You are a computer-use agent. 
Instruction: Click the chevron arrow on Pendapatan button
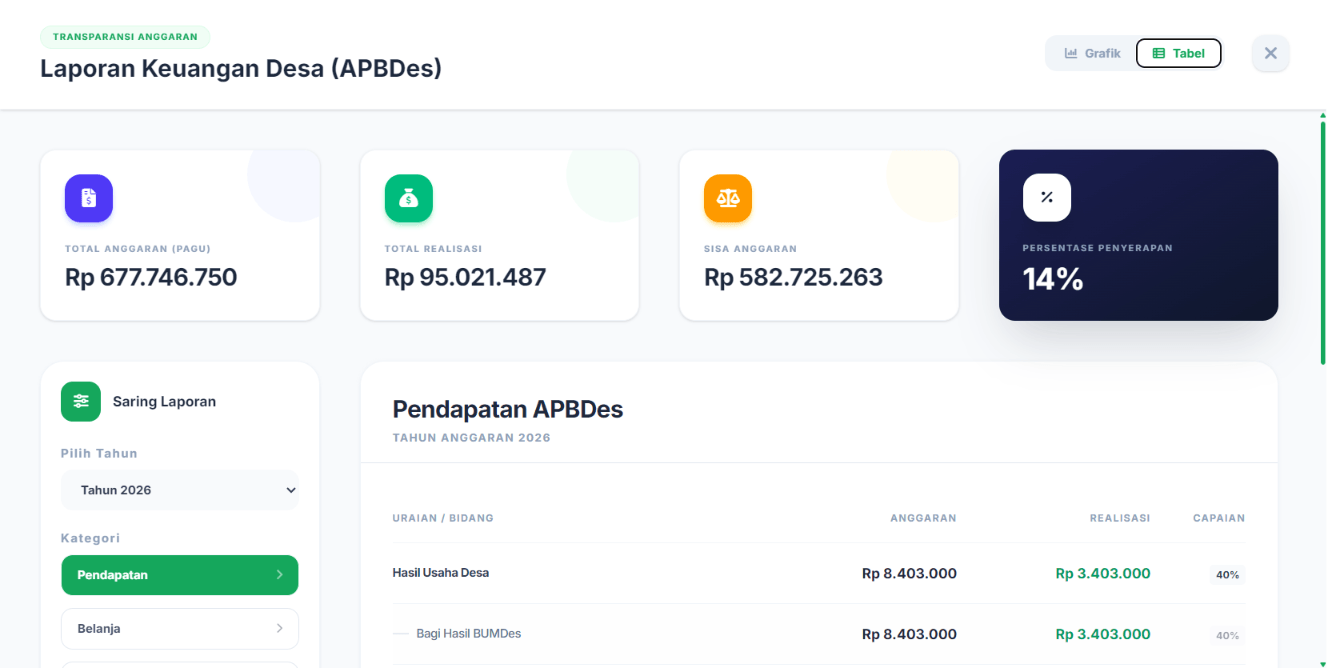point(279,575)
